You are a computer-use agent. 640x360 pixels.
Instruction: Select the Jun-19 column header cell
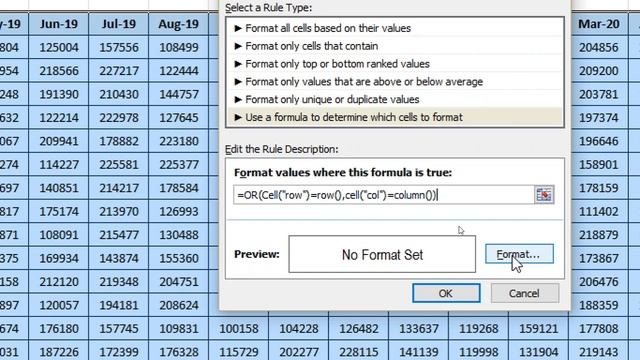pos(59,24)
